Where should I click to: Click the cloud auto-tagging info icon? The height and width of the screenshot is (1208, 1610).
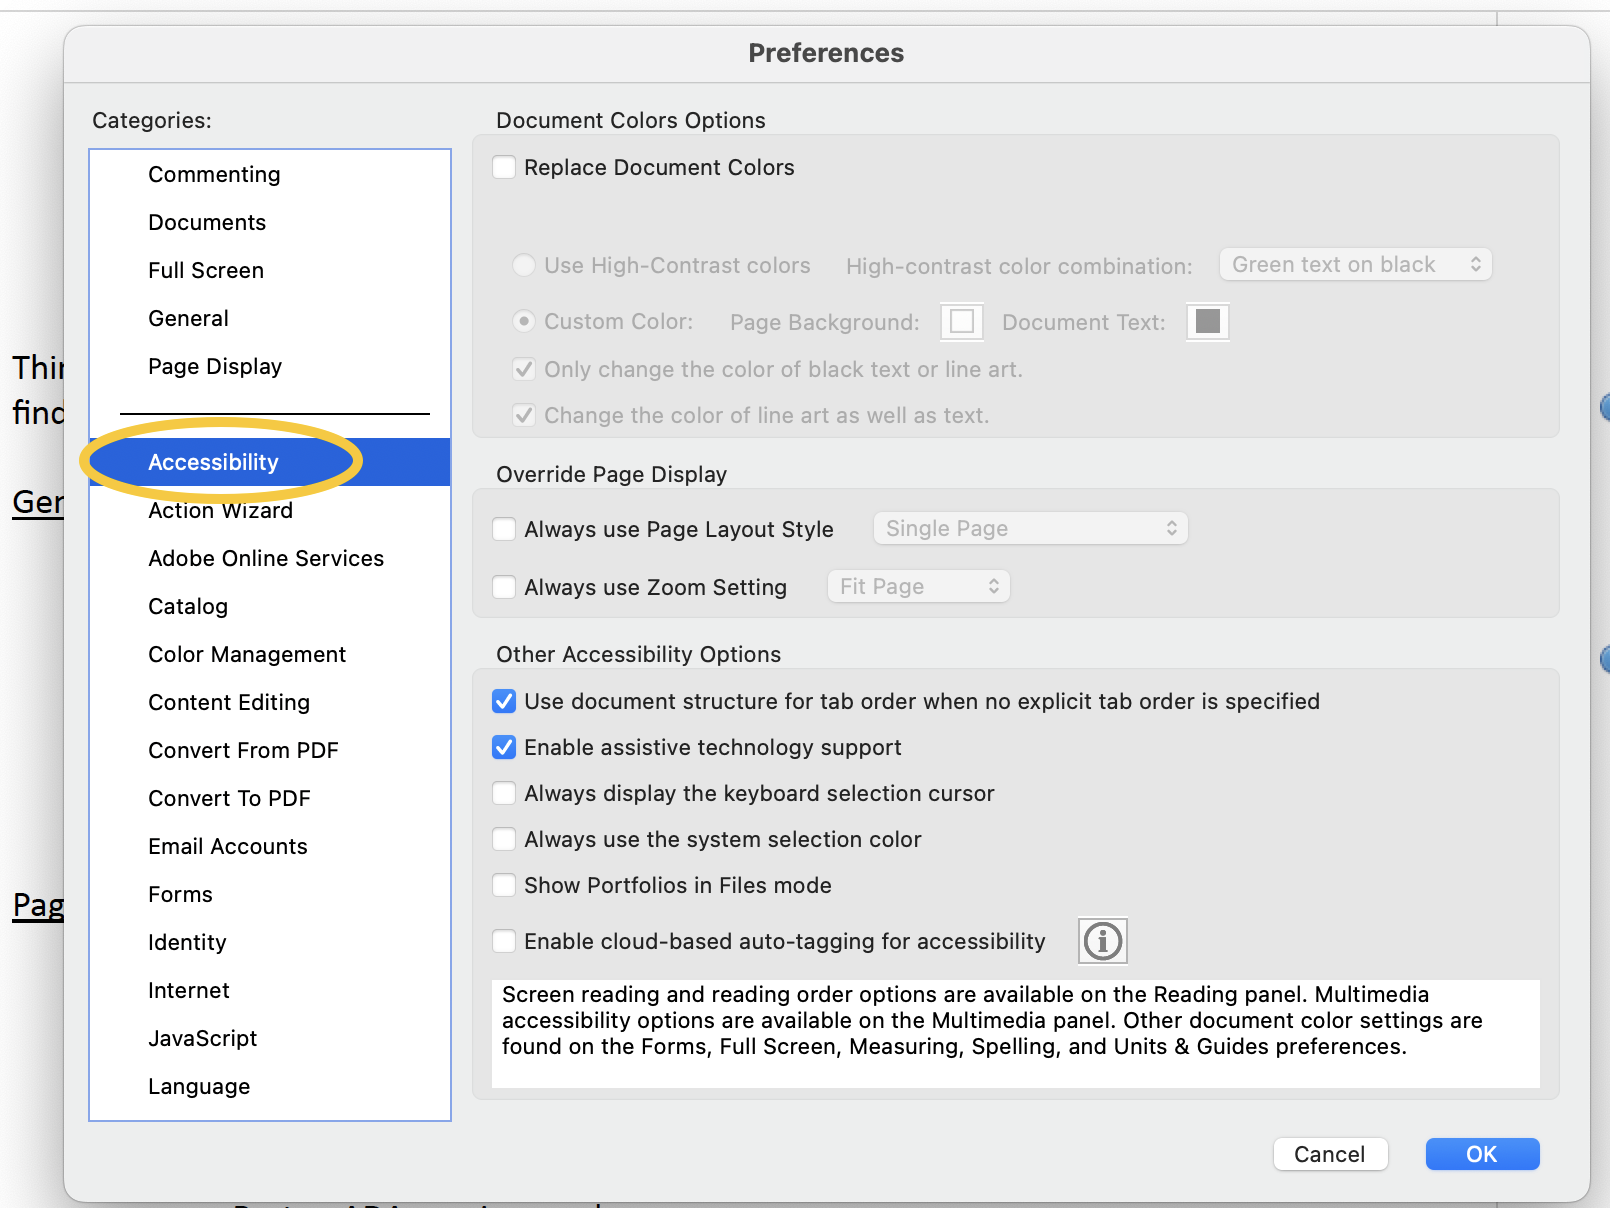click(x=1102, y=941)
